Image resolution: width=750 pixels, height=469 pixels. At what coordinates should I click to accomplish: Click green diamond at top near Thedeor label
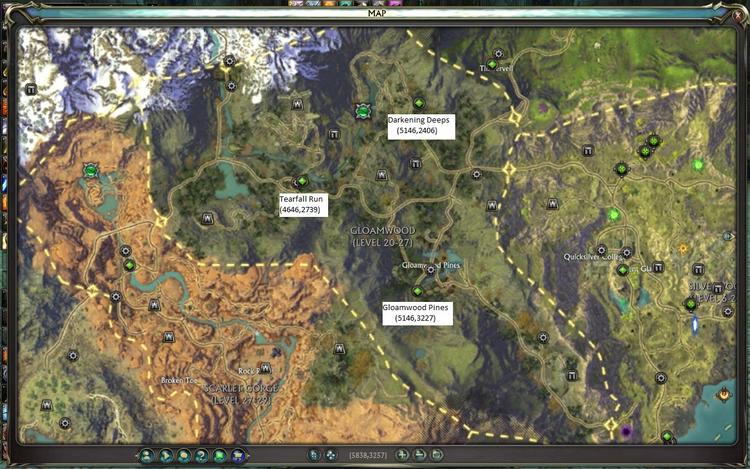[492, 65]
